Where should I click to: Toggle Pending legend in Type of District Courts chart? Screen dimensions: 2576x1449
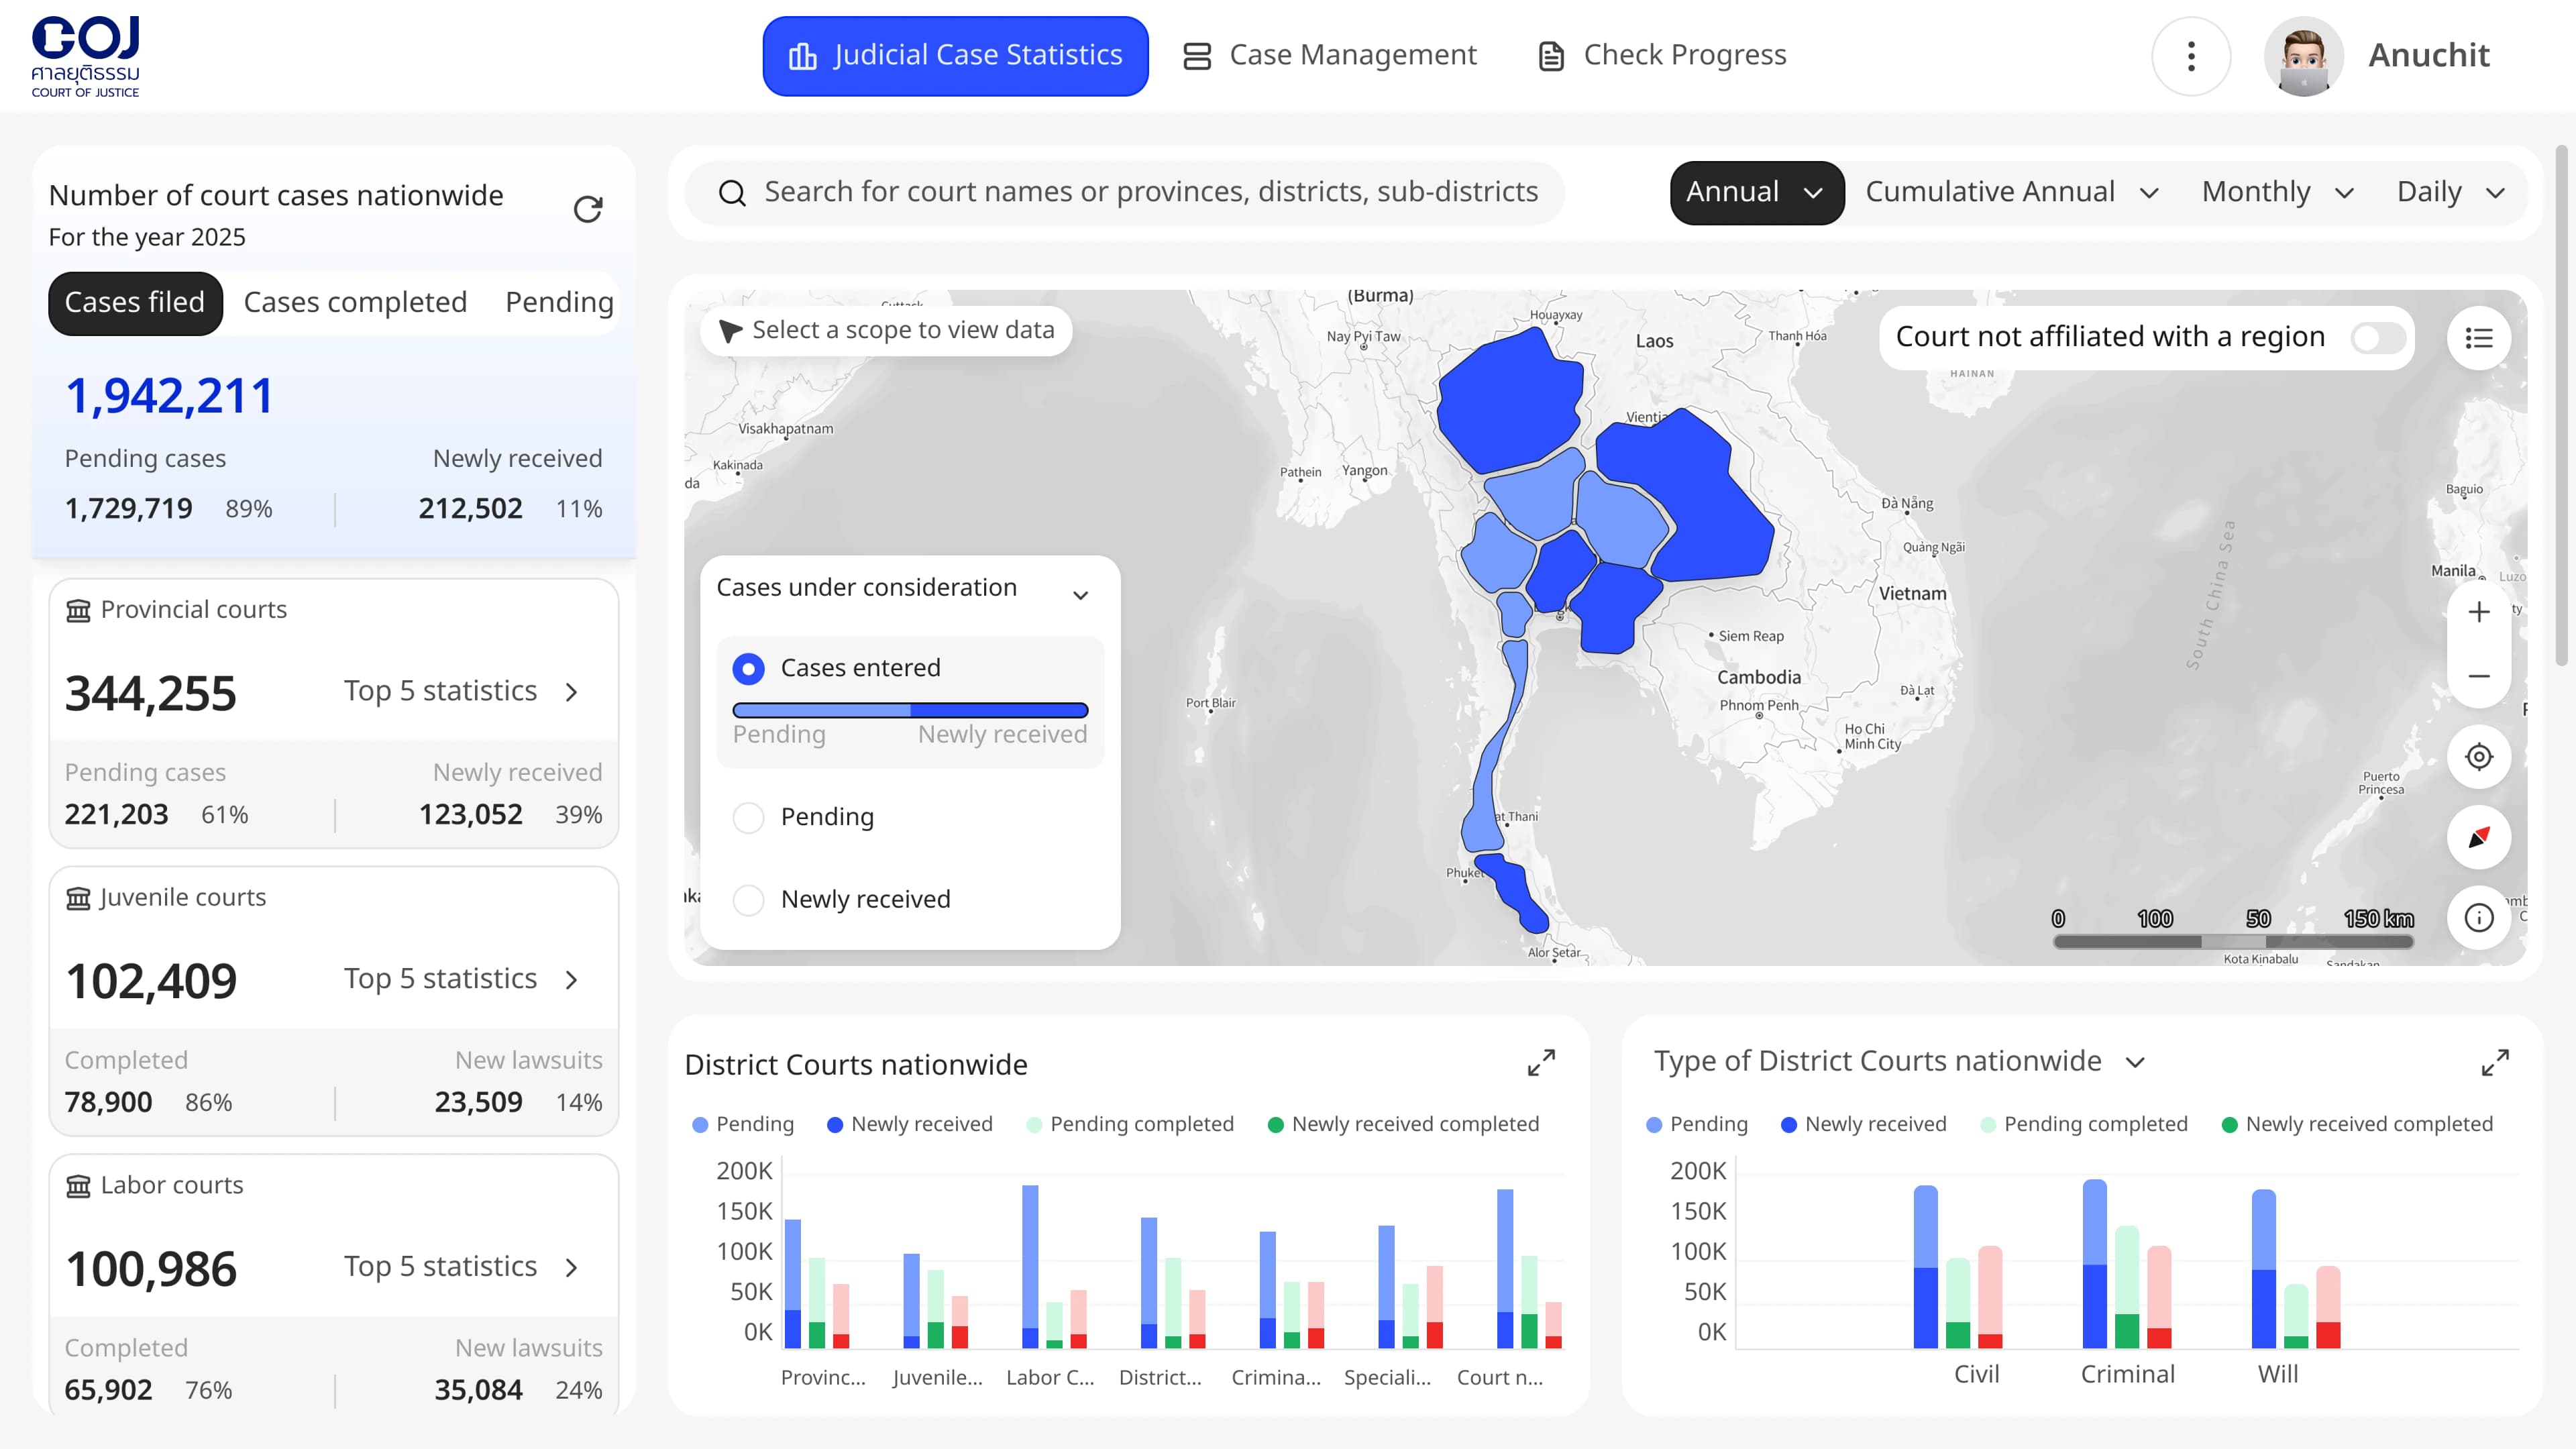pos(1697,1124)
